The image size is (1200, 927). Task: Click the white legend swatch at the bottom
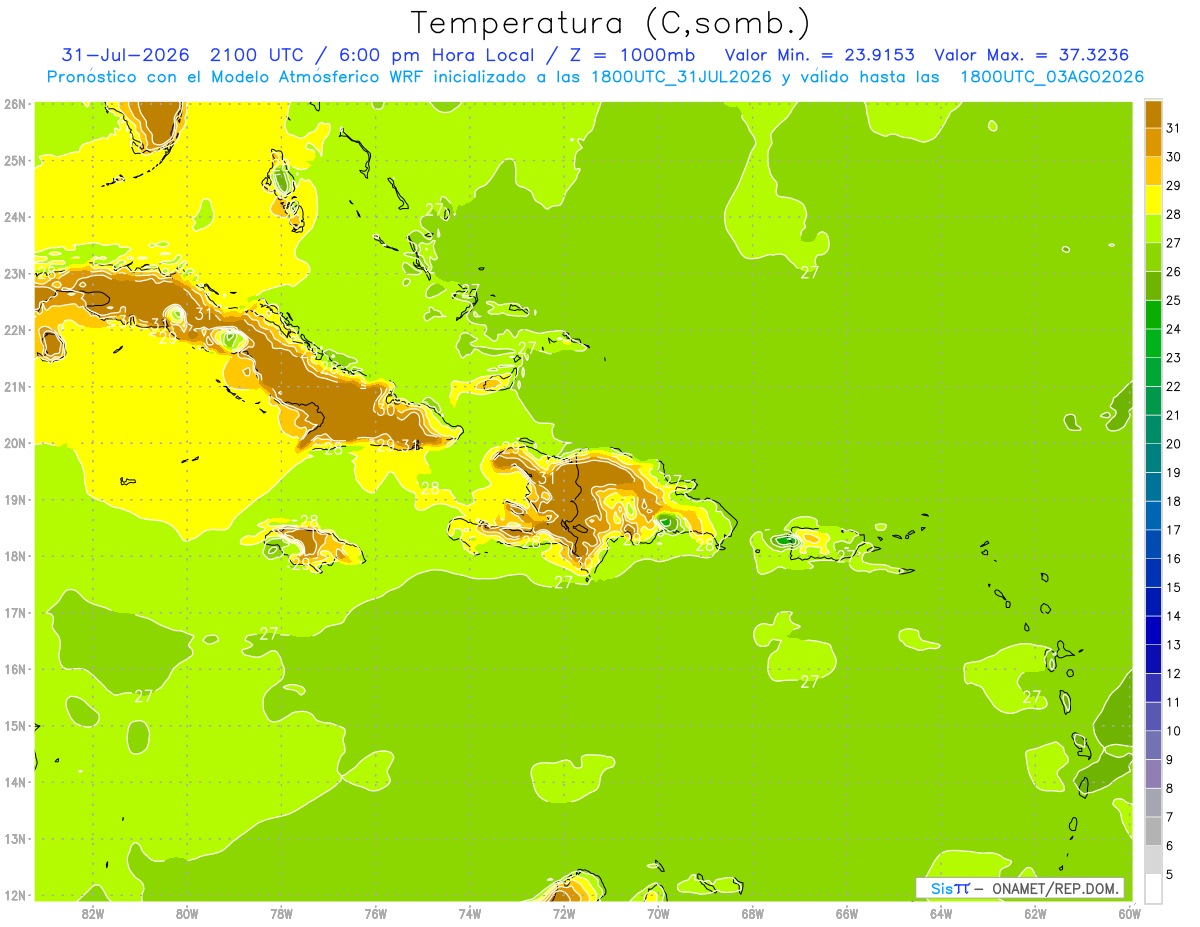[x=1153, y=888]
